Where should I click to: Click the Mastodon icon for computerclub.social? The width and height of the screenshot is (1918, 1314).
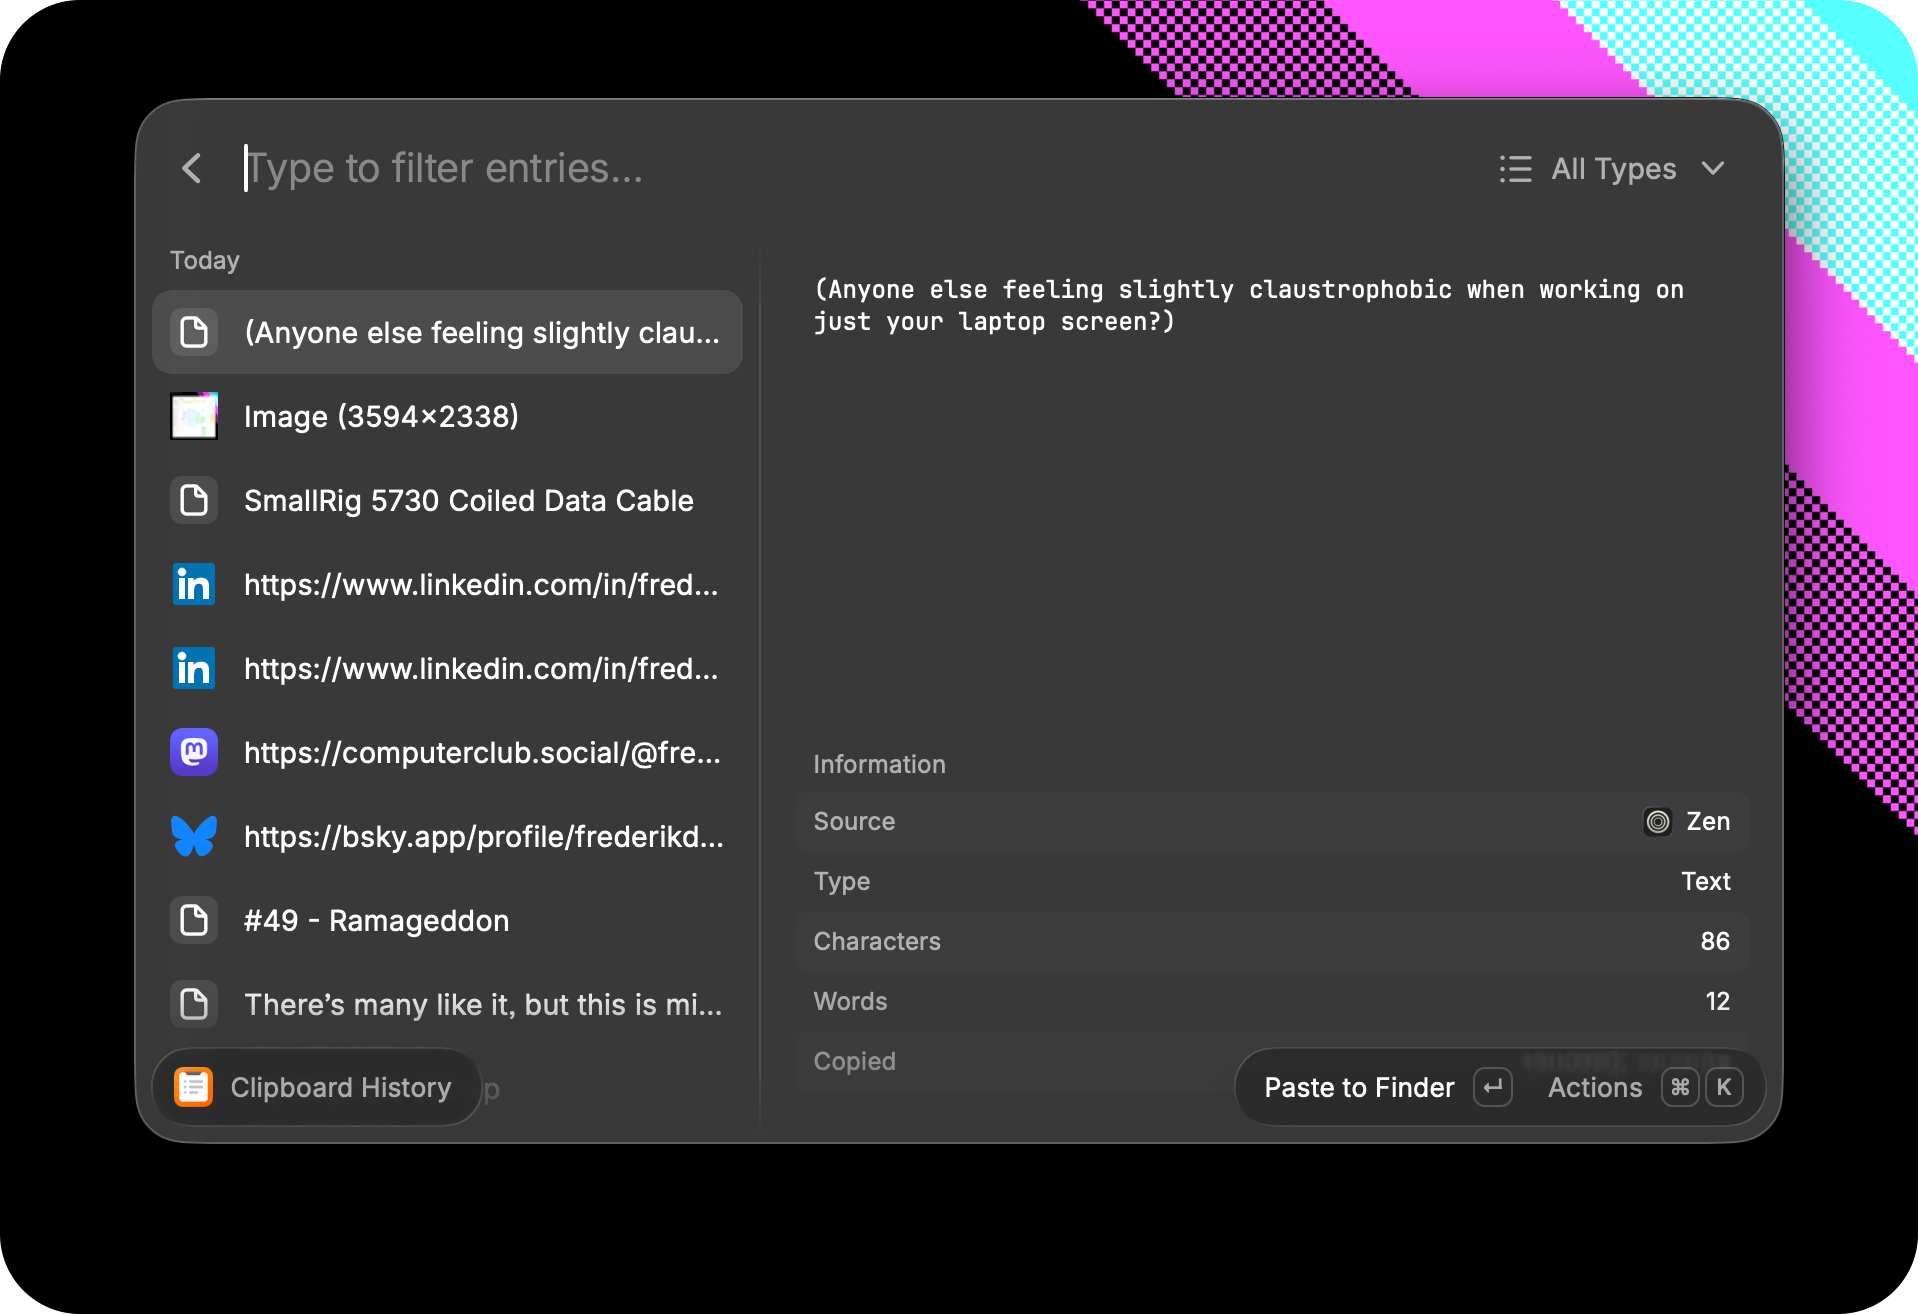point(194,752)
